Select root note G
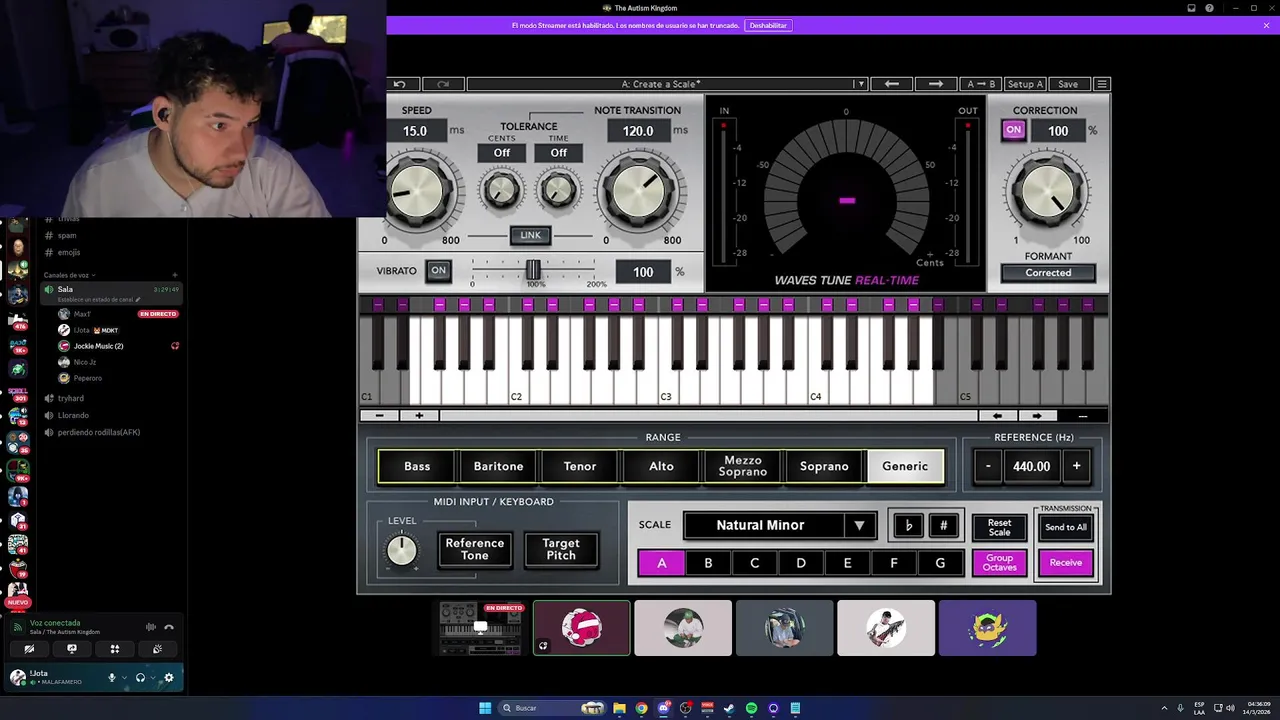1280x720 pixels. coord(940,563)
